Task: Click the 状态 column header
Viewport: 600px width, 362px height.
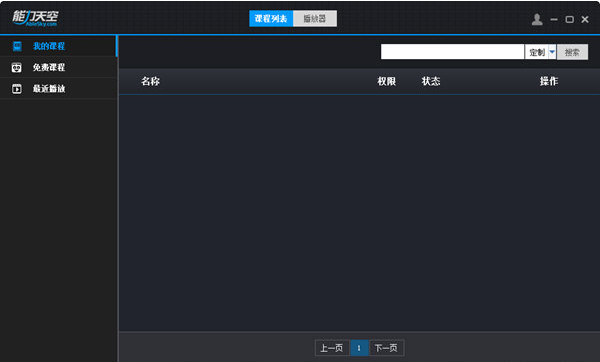Action: coord(431,81)
